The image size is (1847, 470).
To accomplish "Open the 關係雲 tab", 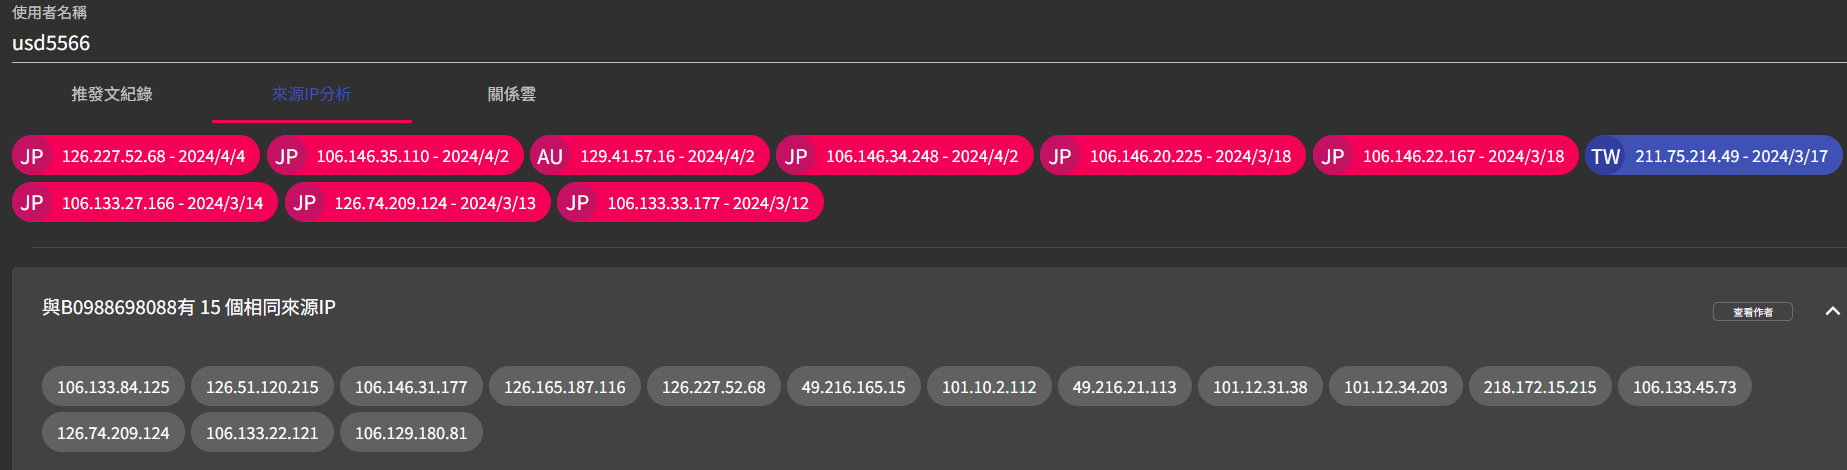I will pos(511,94).
